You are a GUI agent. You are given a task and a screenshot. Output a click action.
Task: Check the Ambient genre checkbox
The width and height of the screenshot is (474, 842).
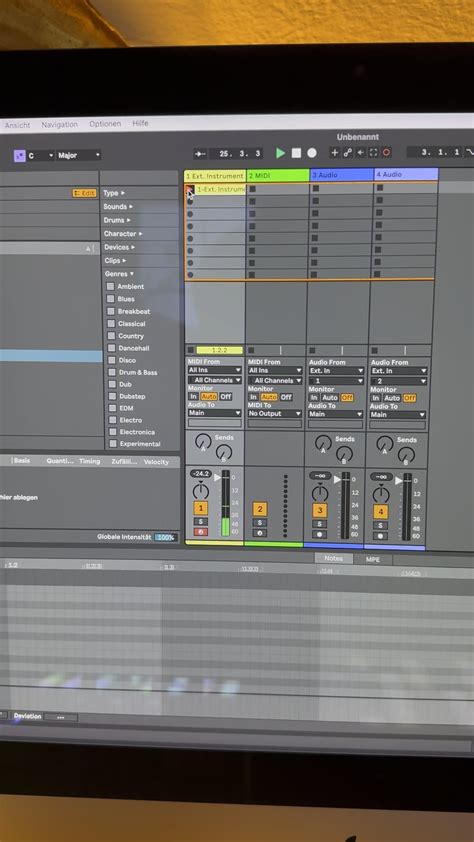[x=111, y=286]
